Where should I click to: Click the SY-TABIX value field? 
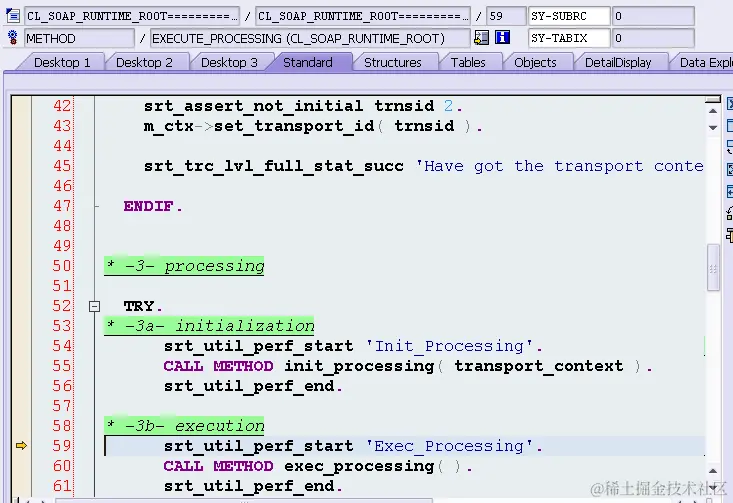653,38
